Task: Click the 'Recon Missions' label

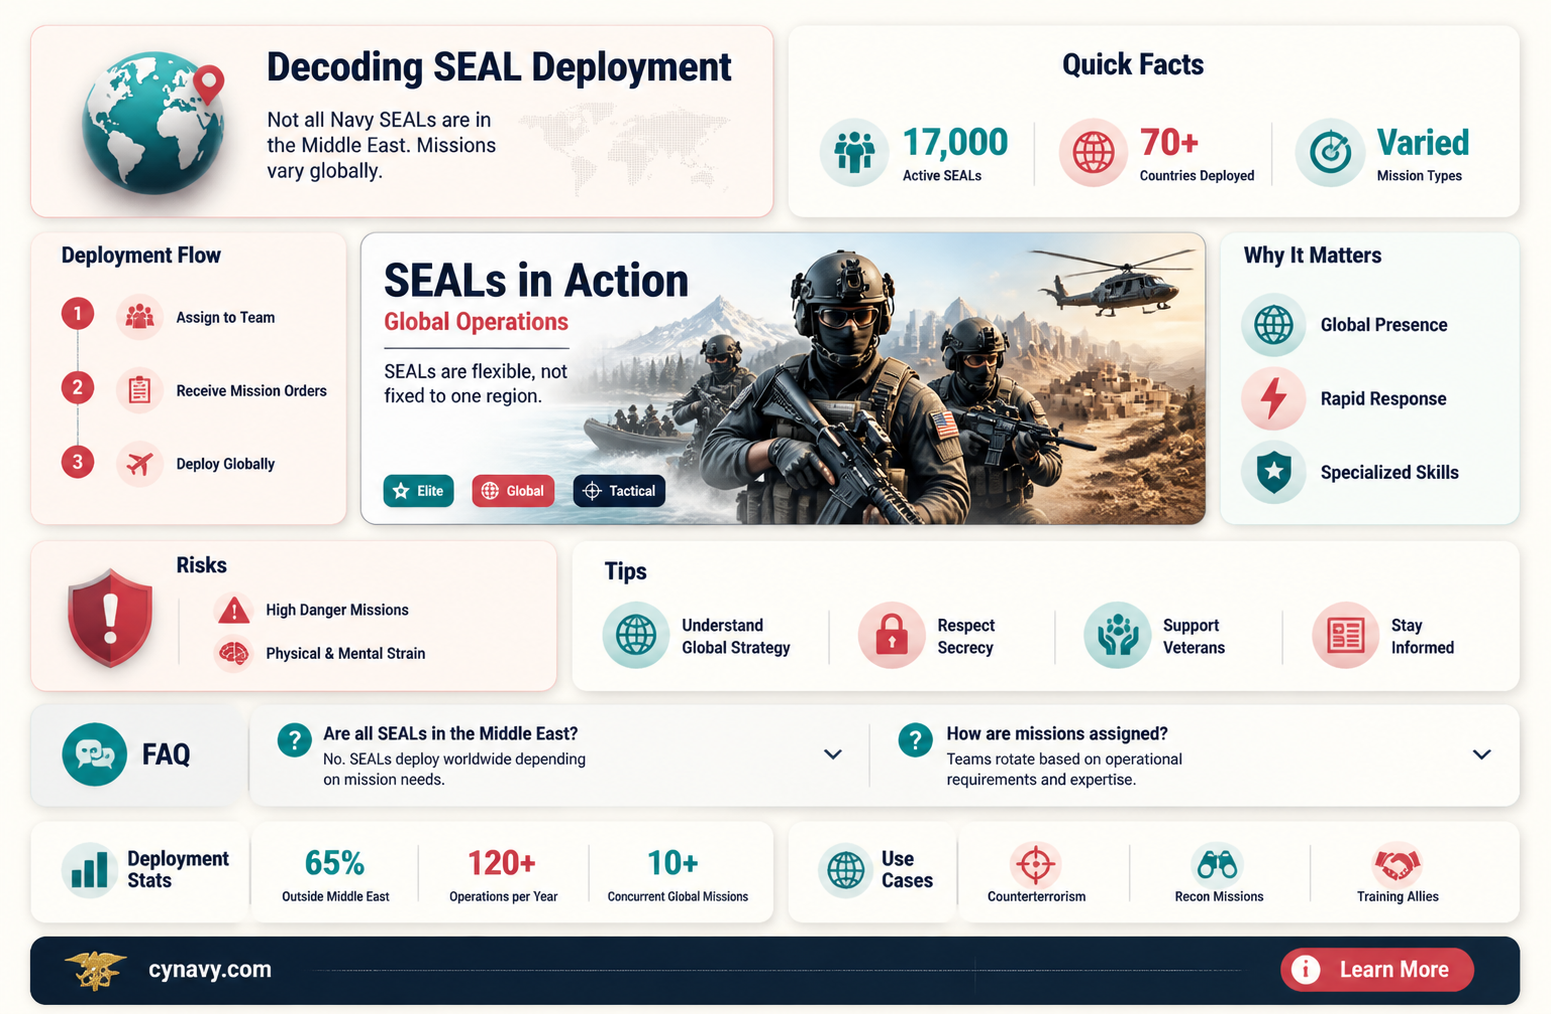Action: coord(1219,897)
